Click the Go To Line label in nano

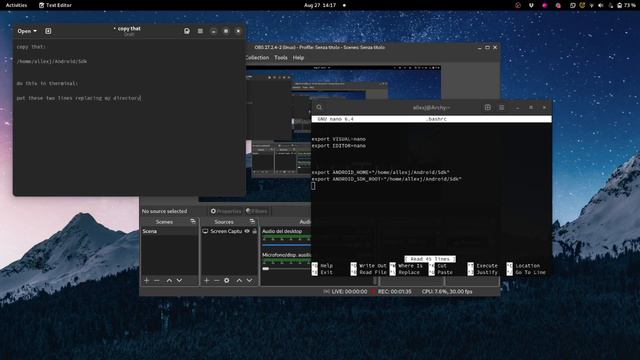[530, 272]
